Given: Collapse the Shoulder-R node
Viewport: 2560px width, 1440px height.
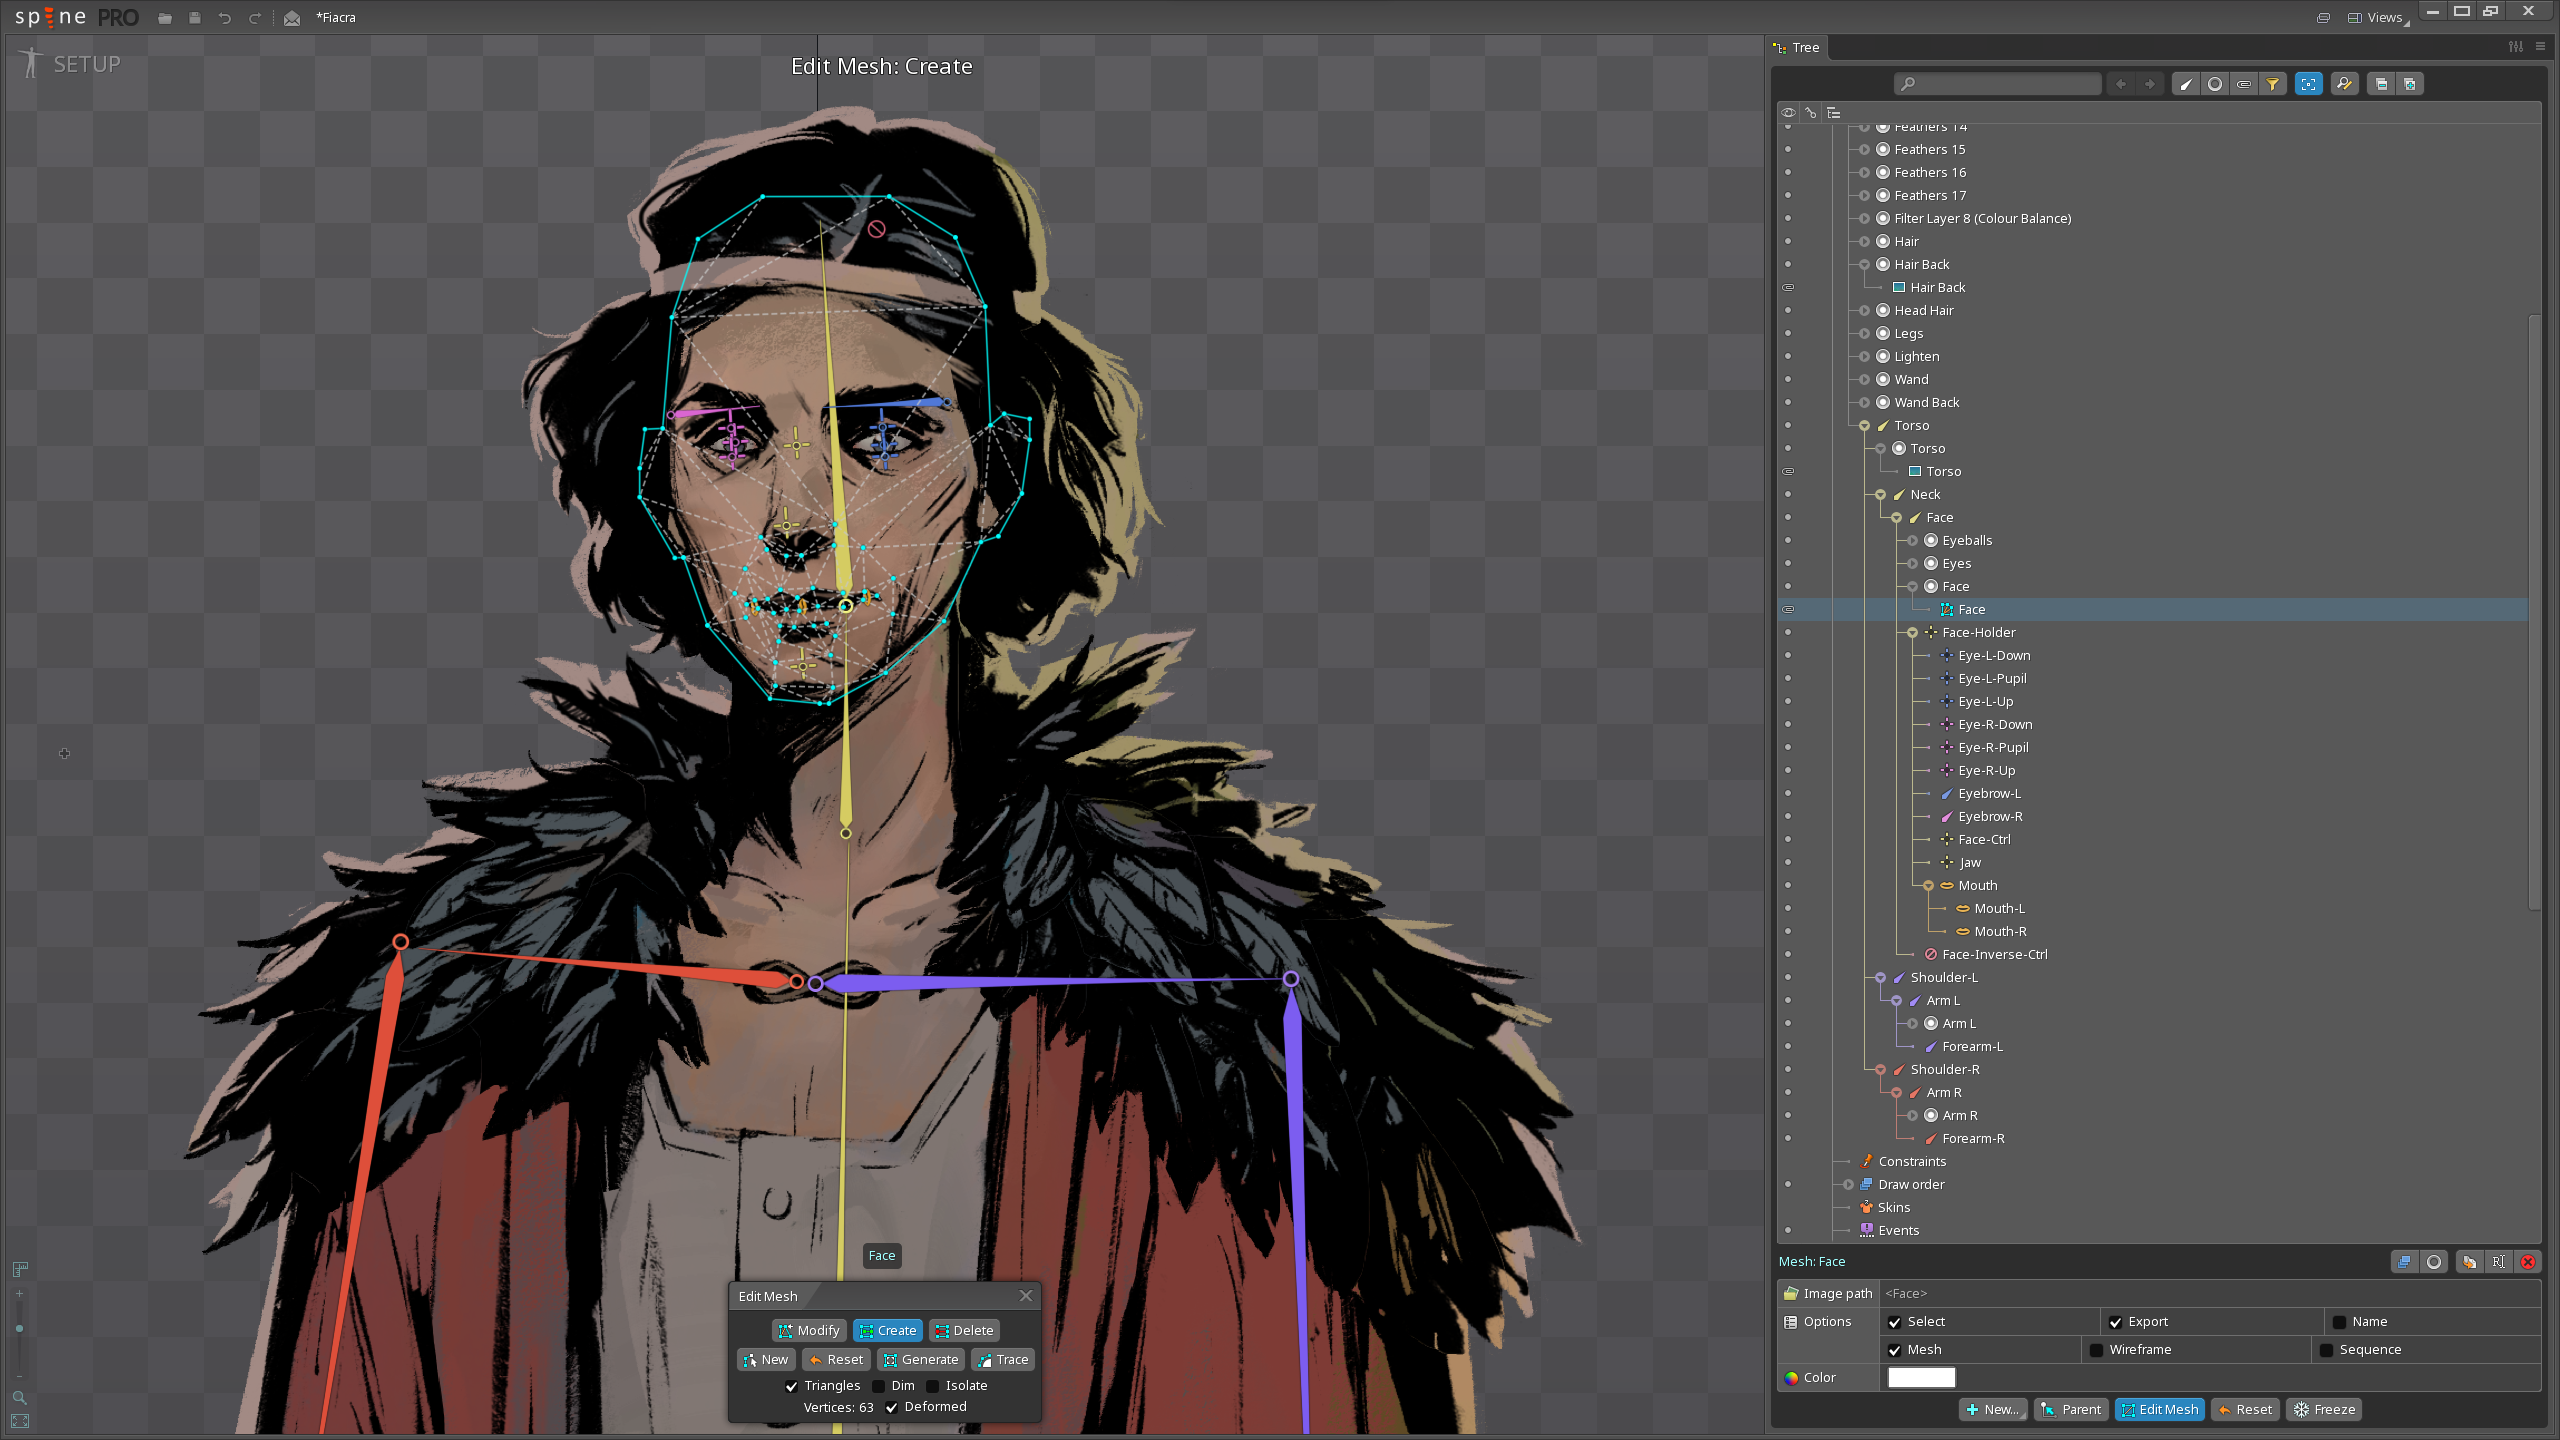Looking at the screenshot, I should [x=1880, y=1070].
